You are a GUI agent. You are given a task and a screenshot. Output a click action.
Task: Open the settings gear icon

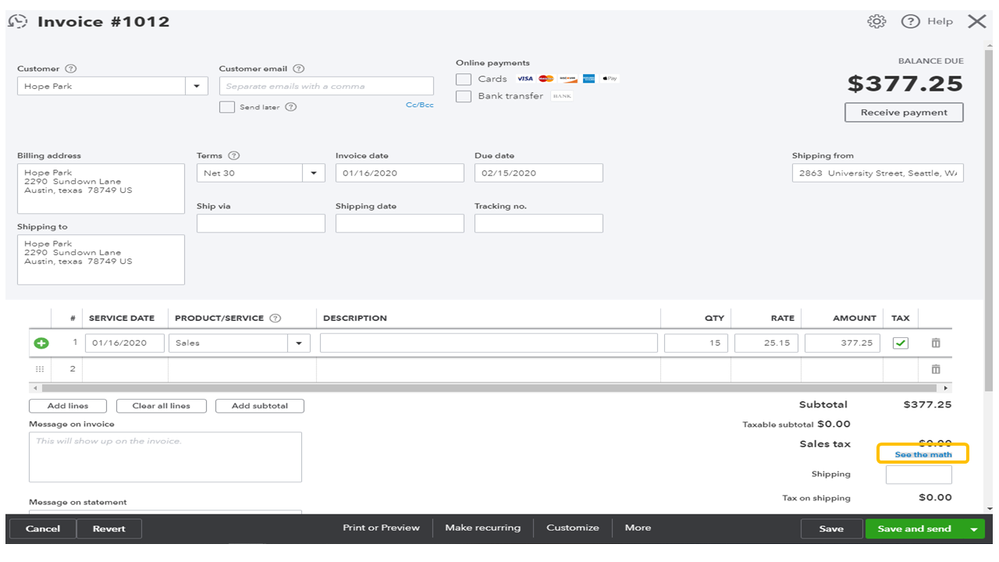877,22
